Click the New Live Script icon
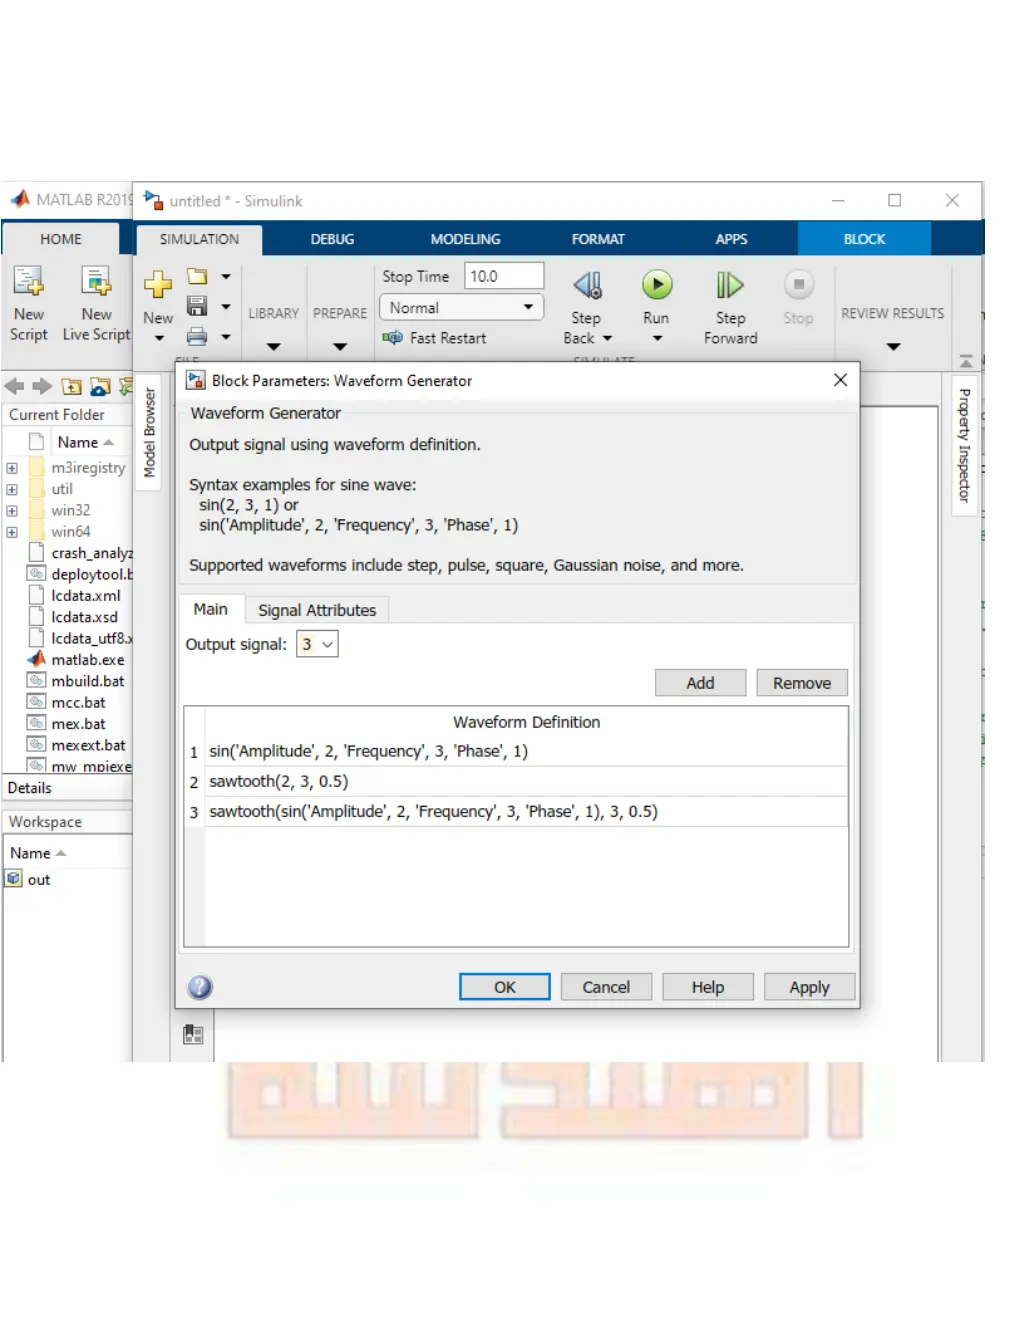Viewport: 1024px width, 1325px height. tap(96, 282)
